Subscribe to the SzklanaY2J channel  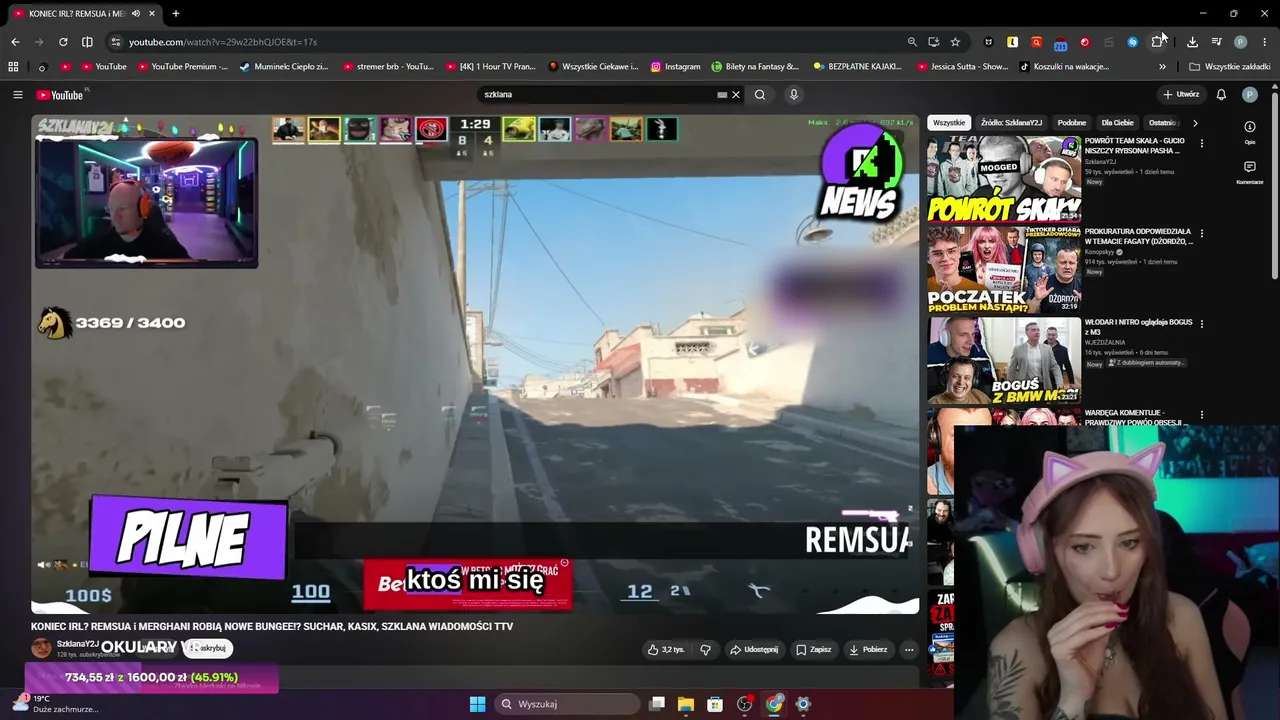(209, 648)
